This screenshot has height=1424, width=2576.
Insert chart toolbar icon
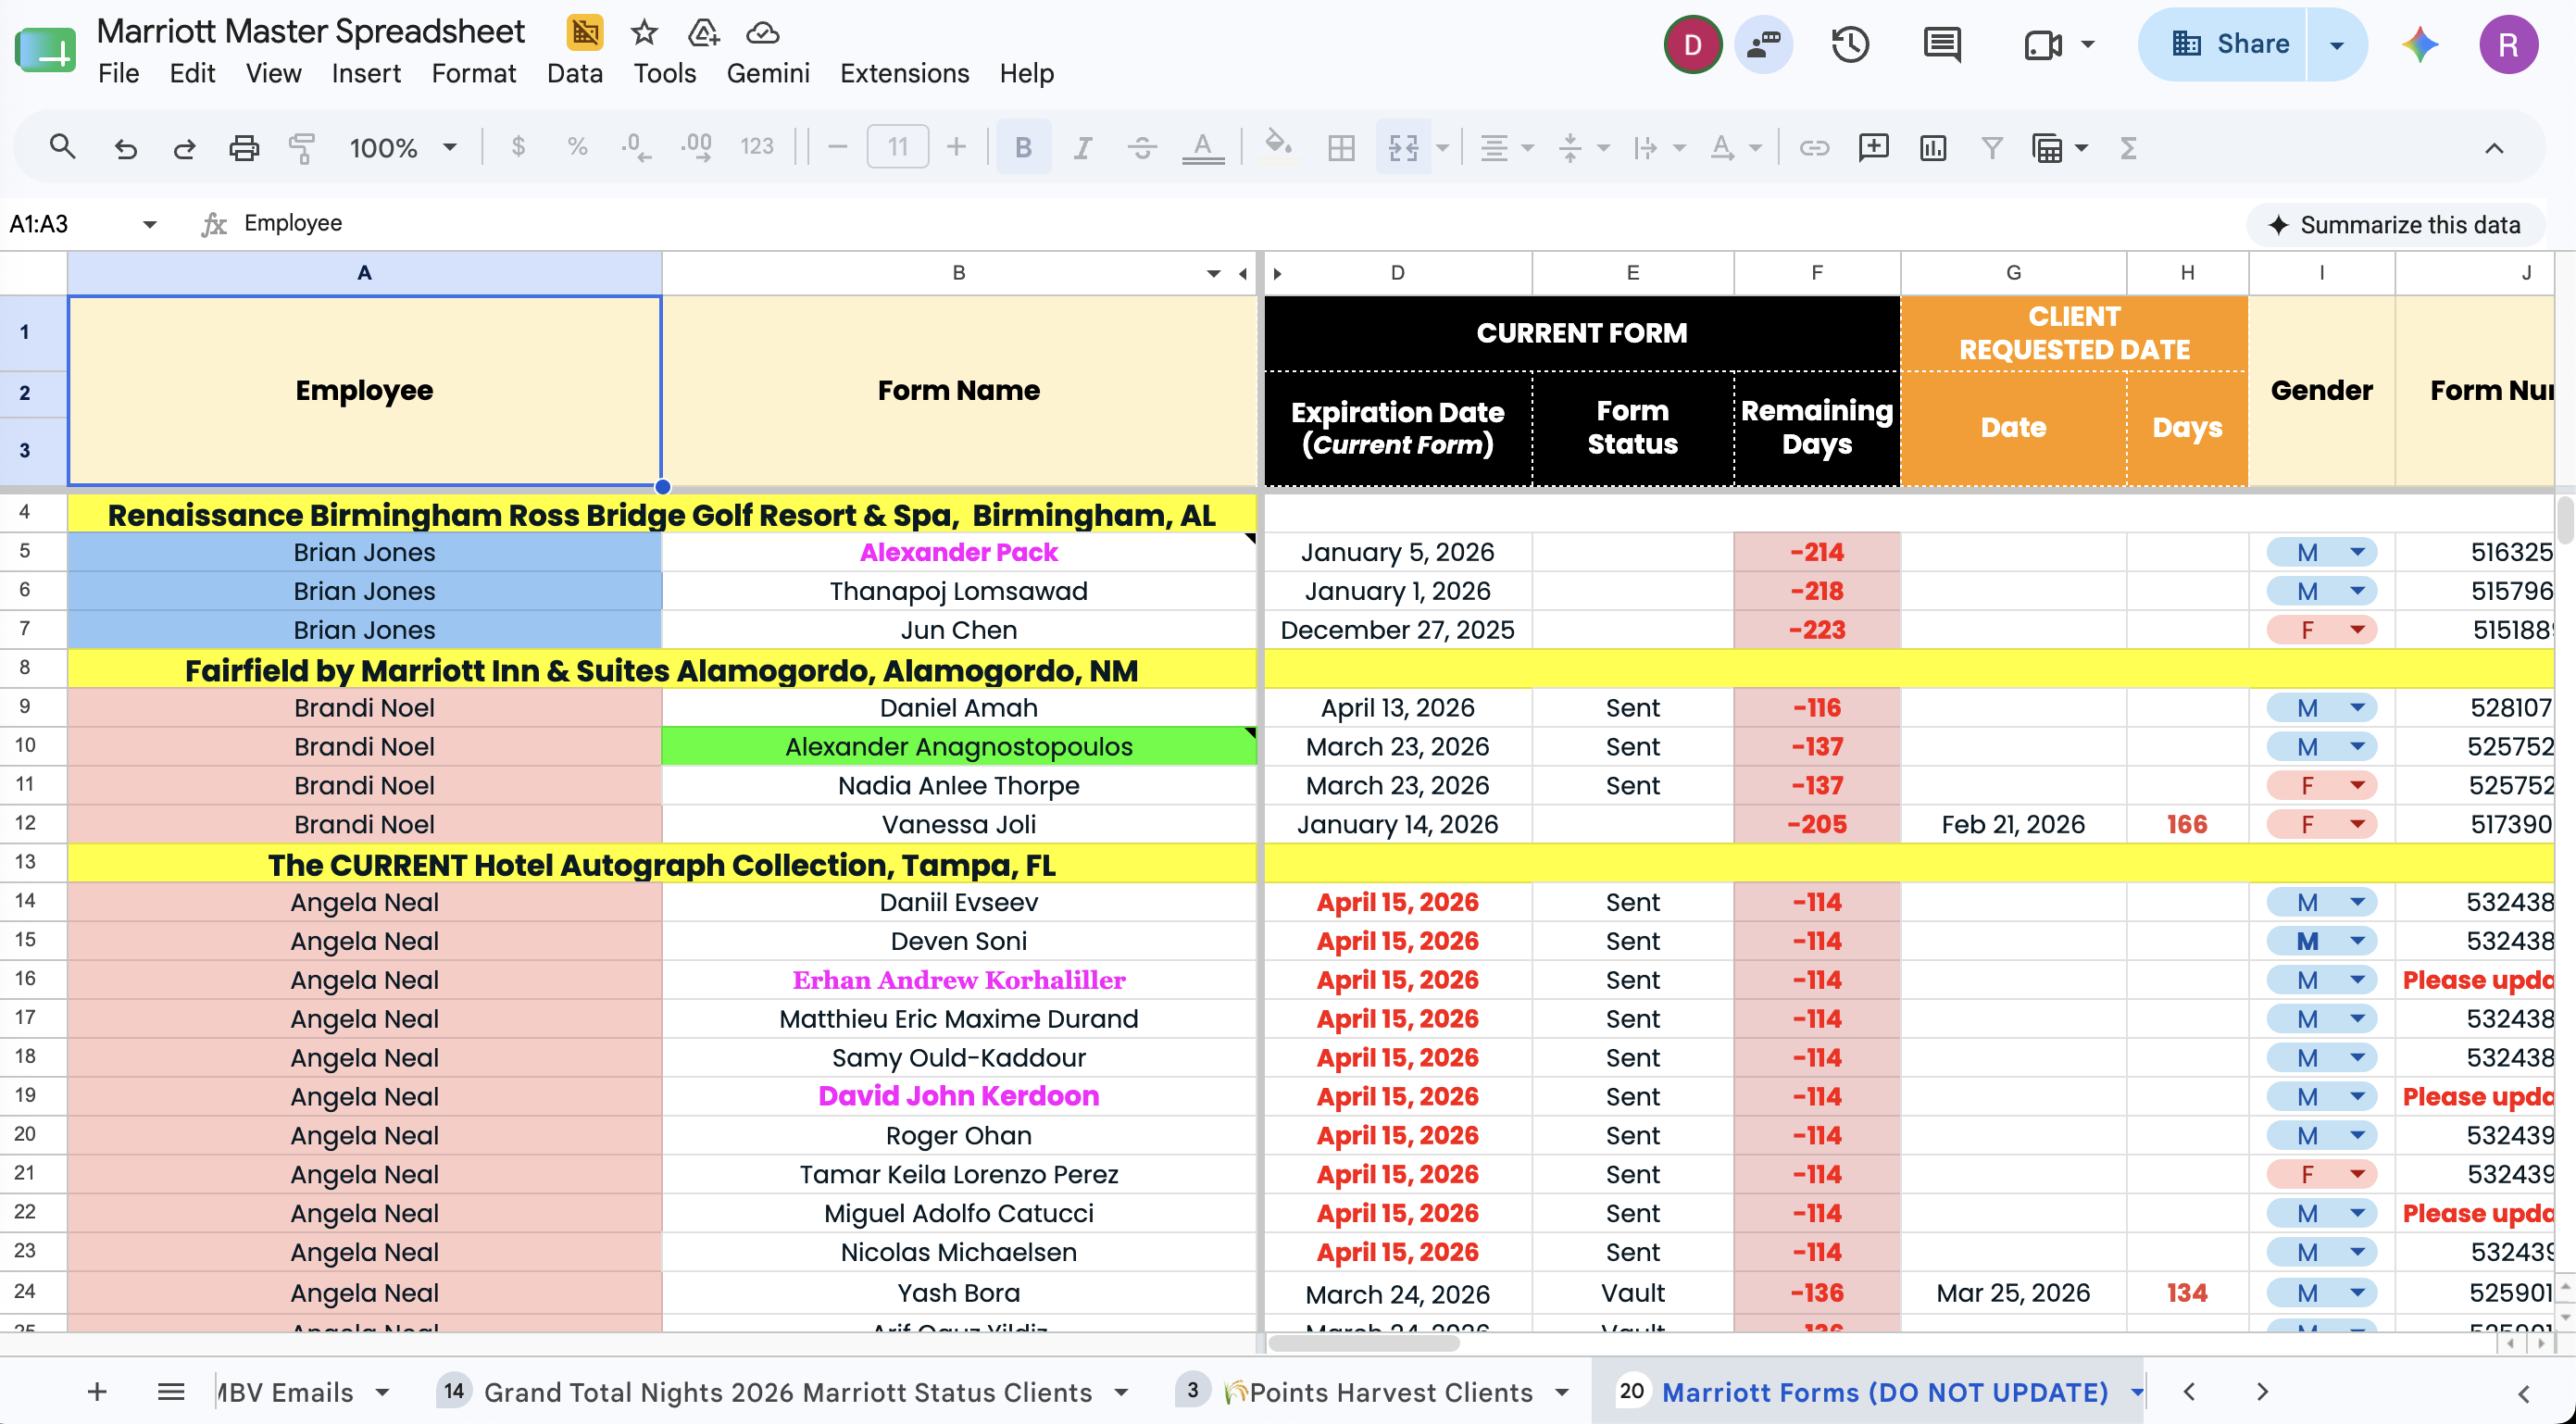coord(1933,148)
